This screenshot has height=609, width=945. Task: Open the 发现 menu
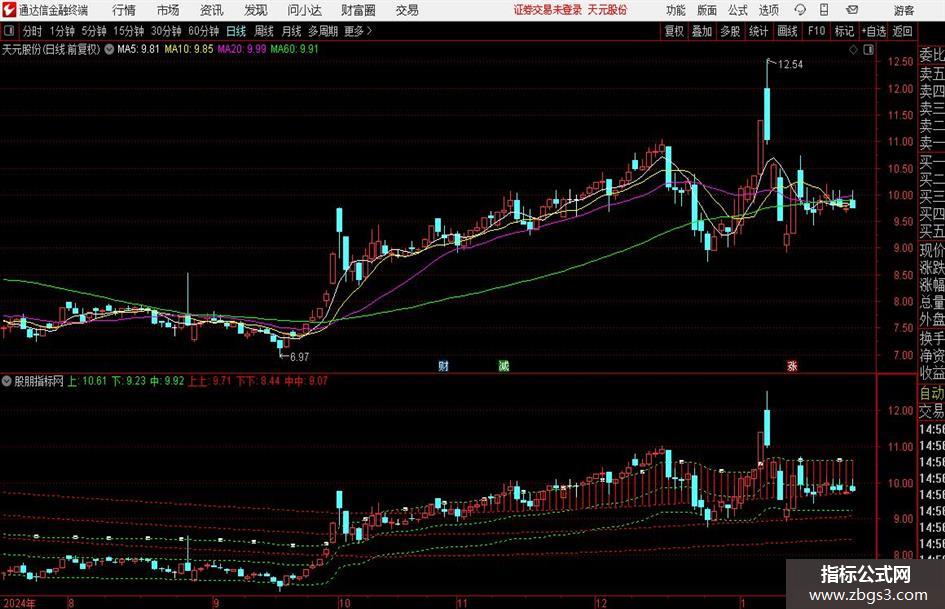pyautogui.click(x=256, y=10)
